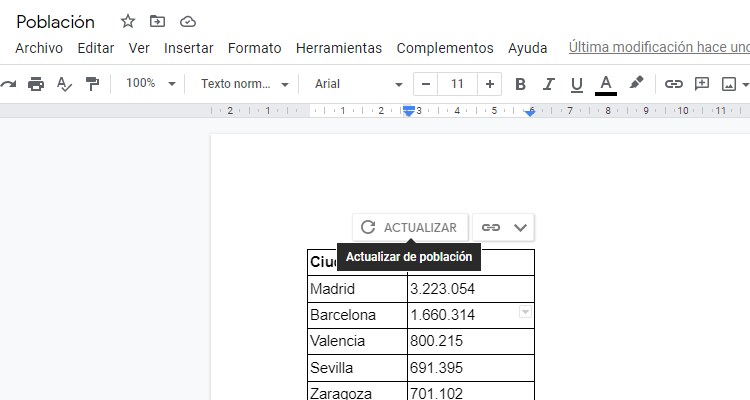Click the spell check icon

64,84
